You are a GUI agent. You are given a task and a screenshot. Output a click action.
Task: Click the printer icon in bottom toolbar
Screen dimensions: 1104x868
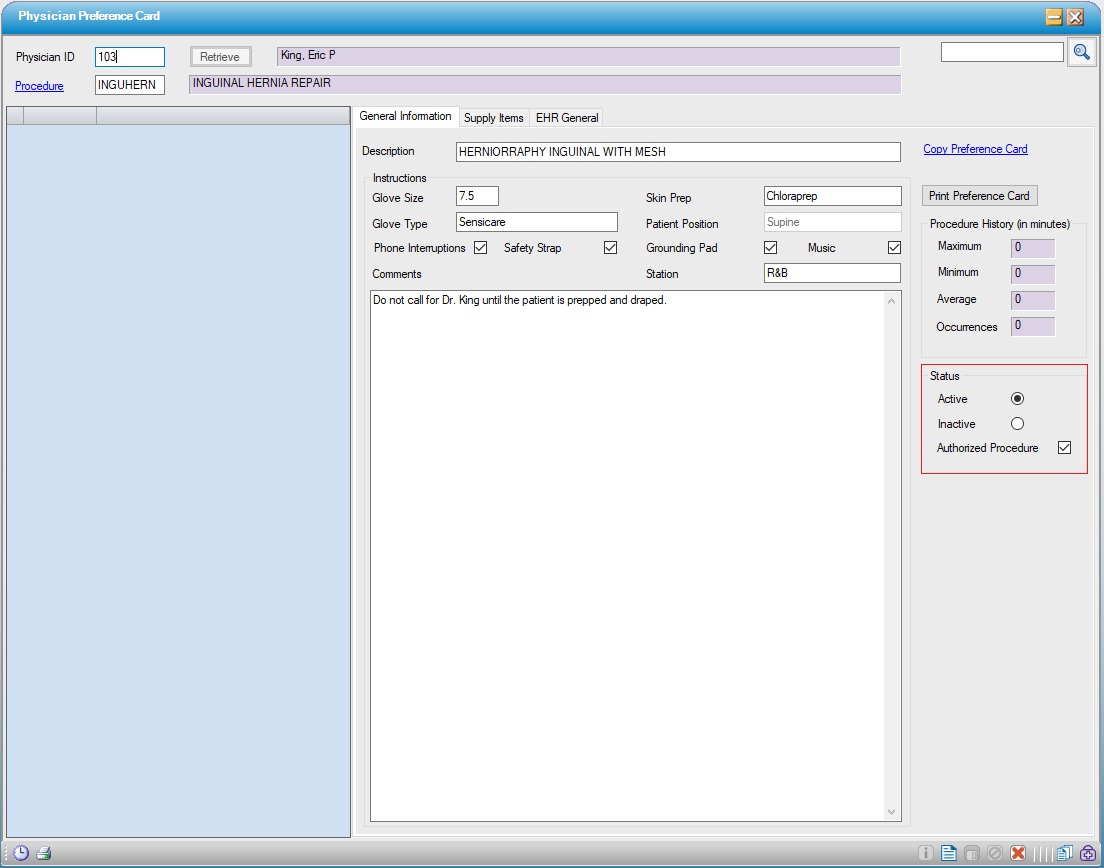pos(44,853)
